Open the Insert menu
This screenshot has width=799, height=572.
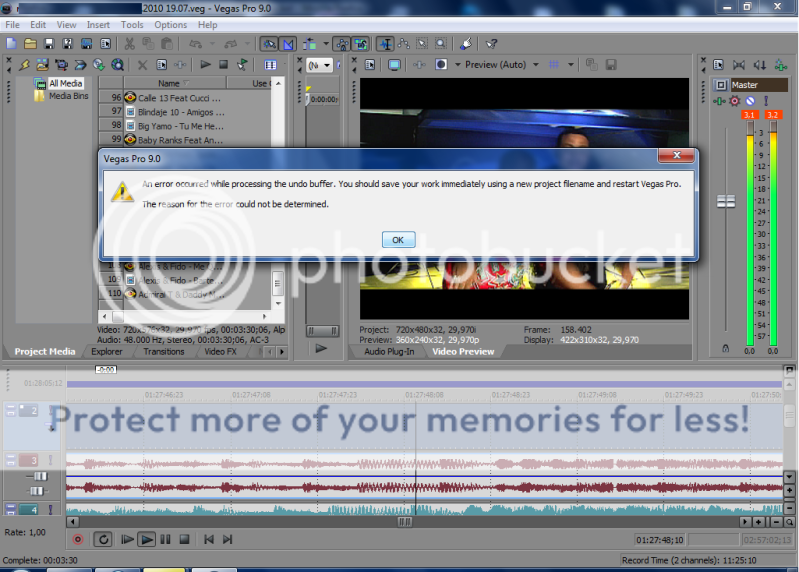(x=98, y=24)
